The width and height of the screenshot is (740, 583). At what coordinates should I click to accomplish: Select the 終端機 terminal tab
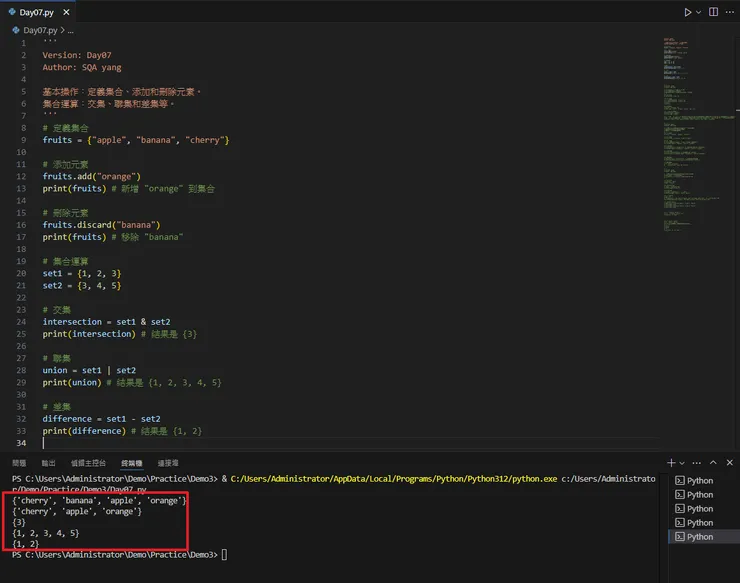[132, 463]
